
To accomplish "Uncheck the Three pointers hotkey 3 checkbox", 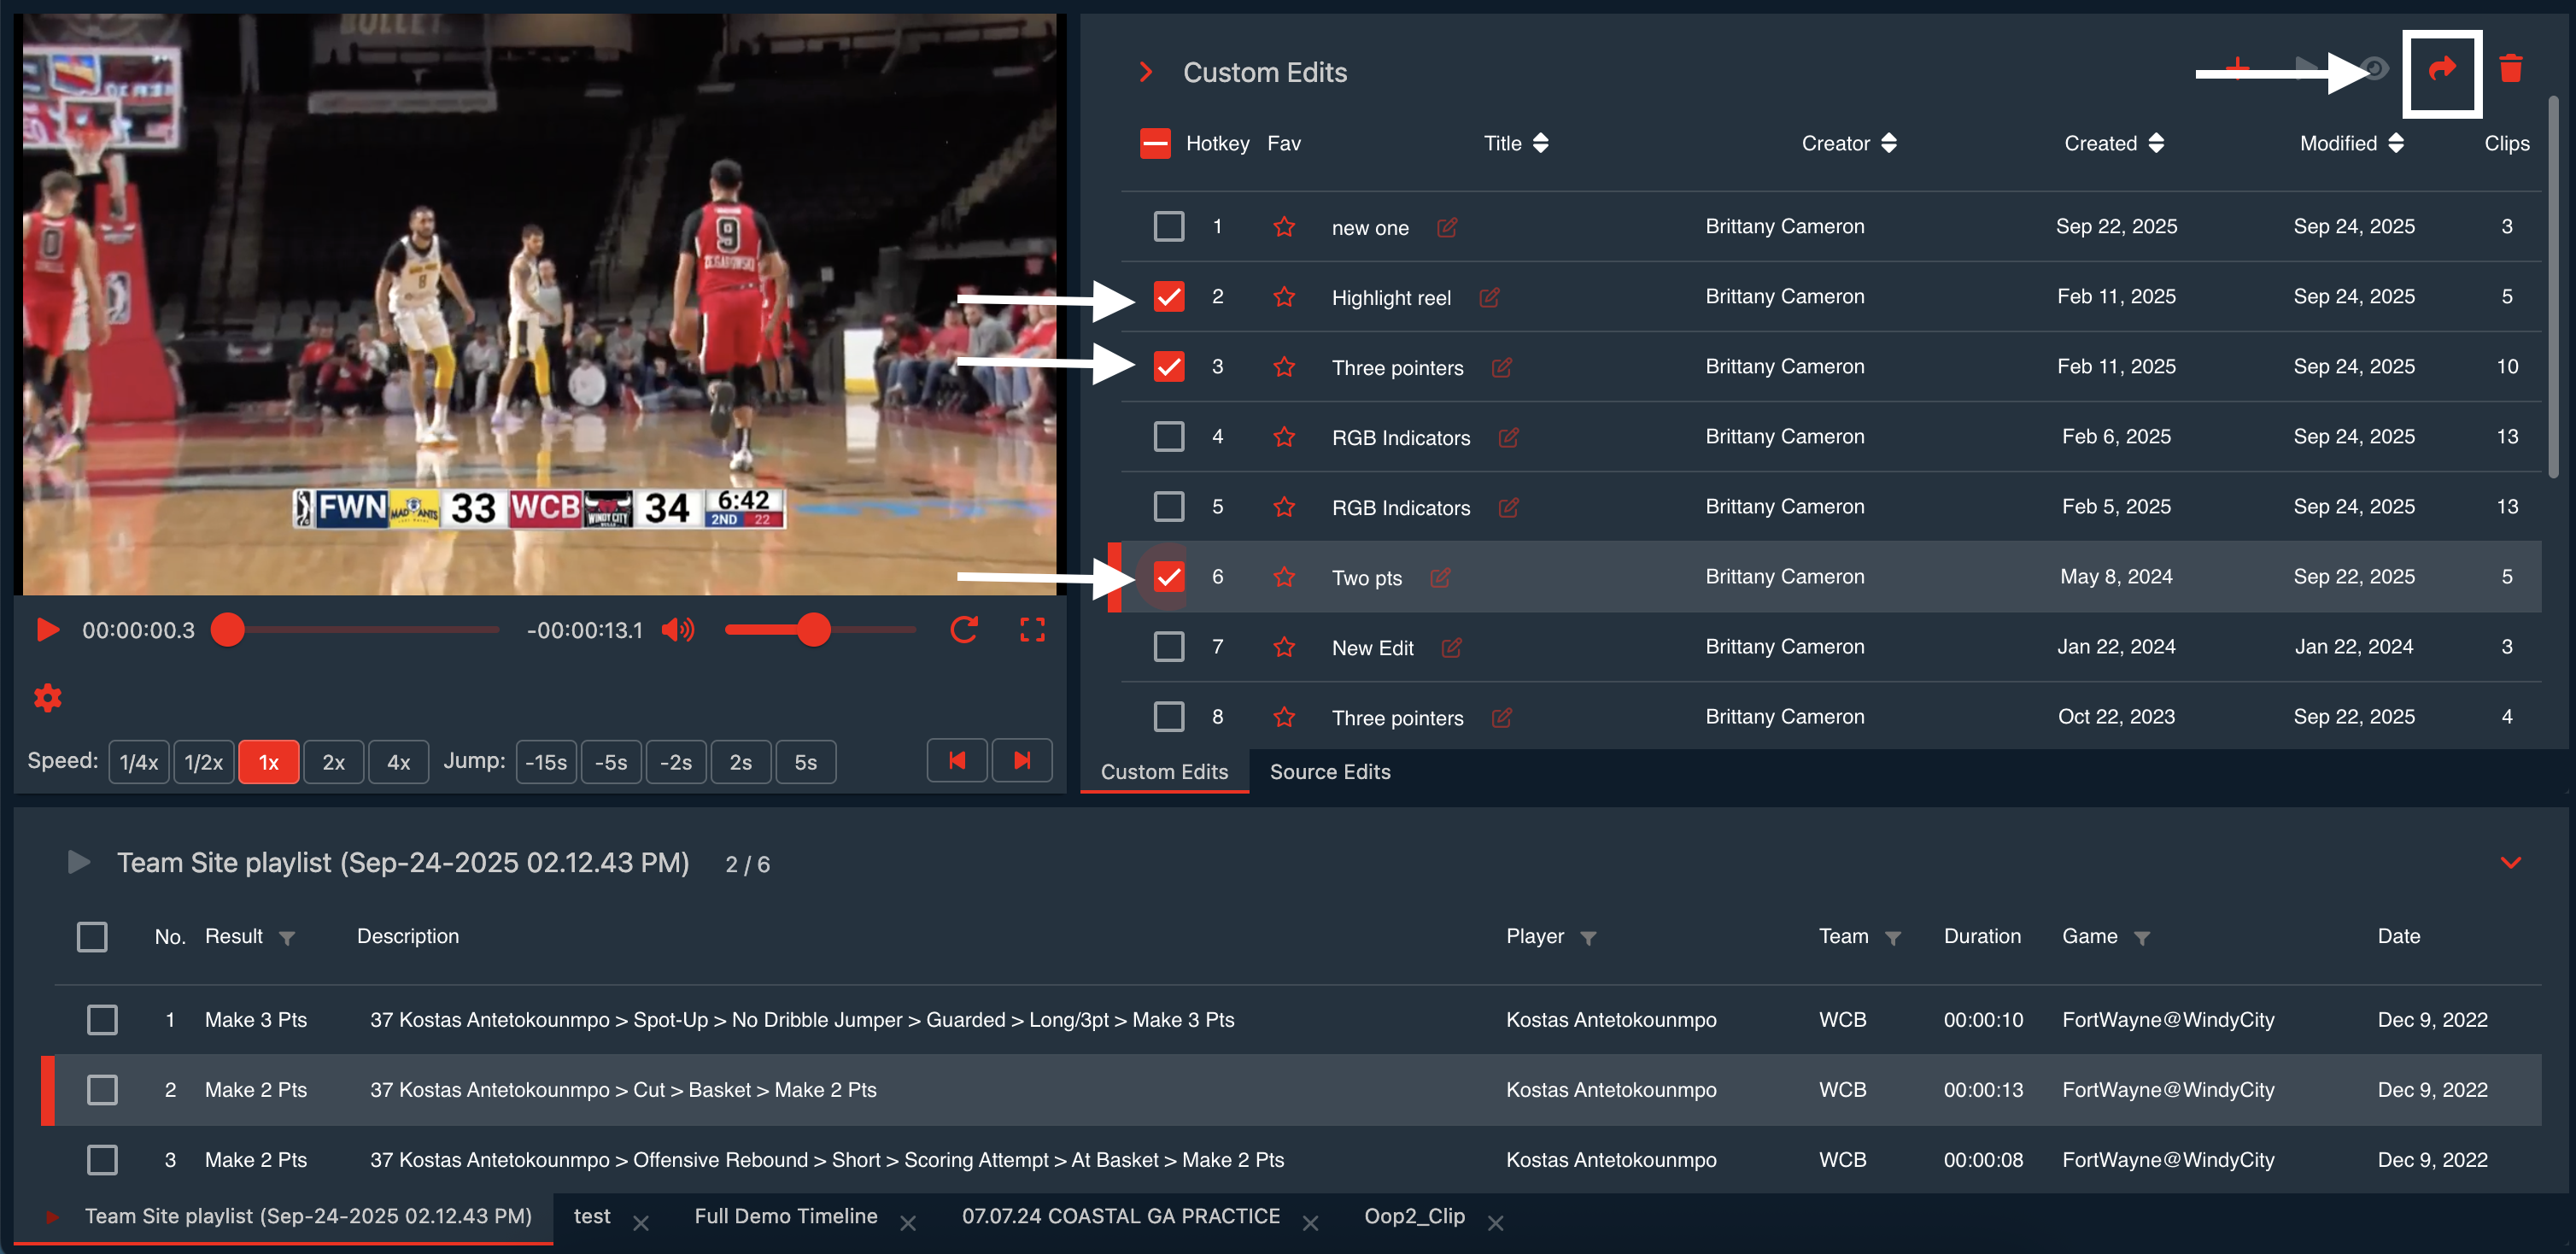I will (1168, 367).
